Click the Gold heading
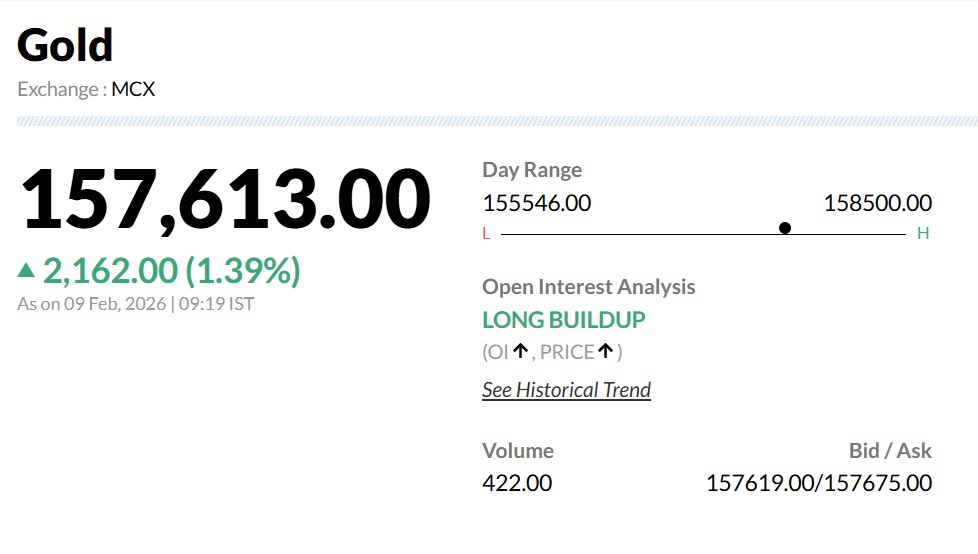Image resolution: width=978 pixels, height=554 pixels. coord(65,46)
